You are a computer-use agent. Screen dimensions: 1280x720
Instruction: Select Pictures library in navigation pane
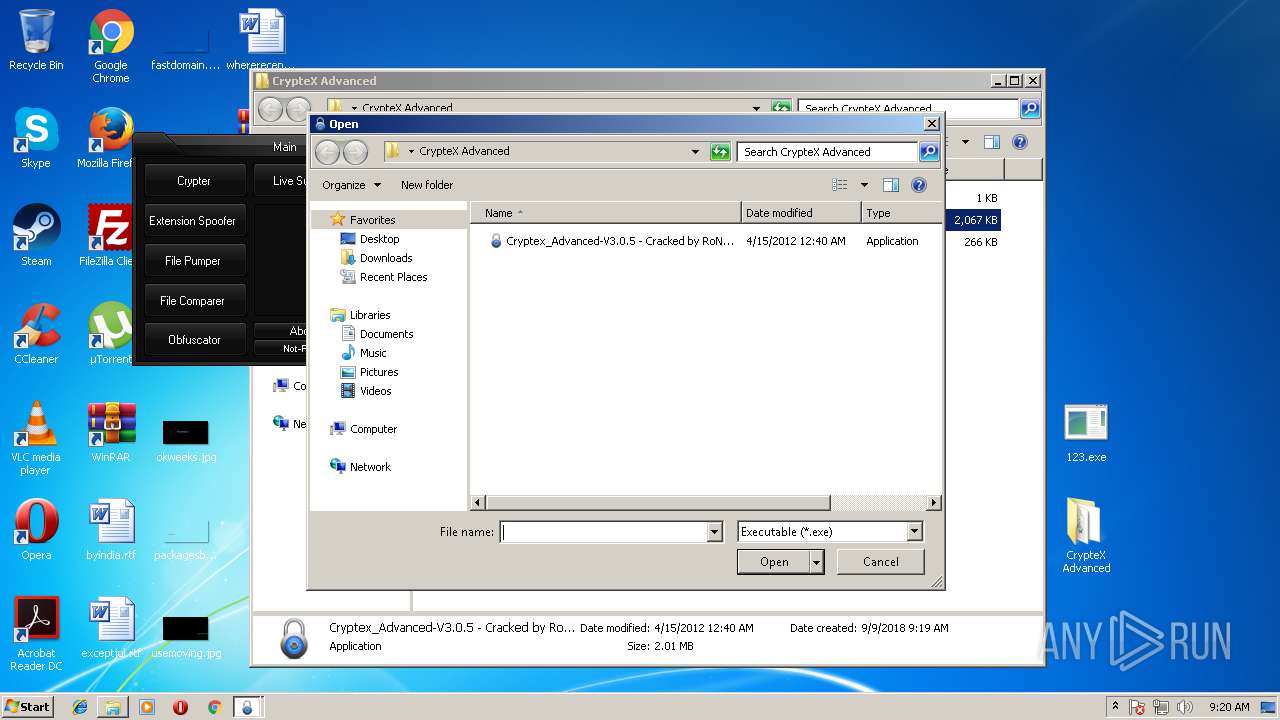point(369,372)
